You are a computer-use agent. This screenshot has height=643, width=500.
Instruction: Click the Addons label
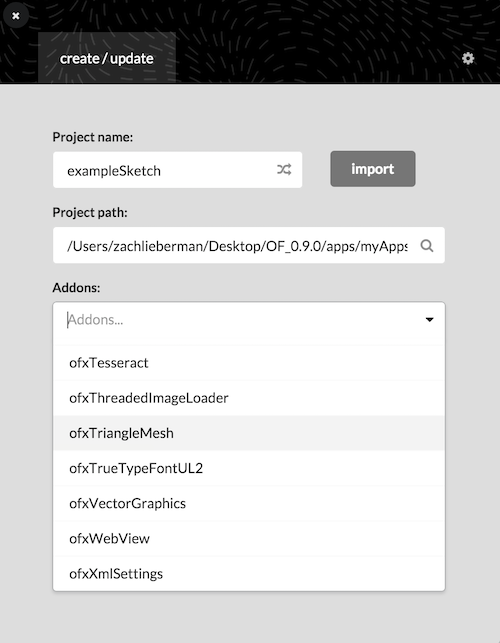click(x=76, y=287)
